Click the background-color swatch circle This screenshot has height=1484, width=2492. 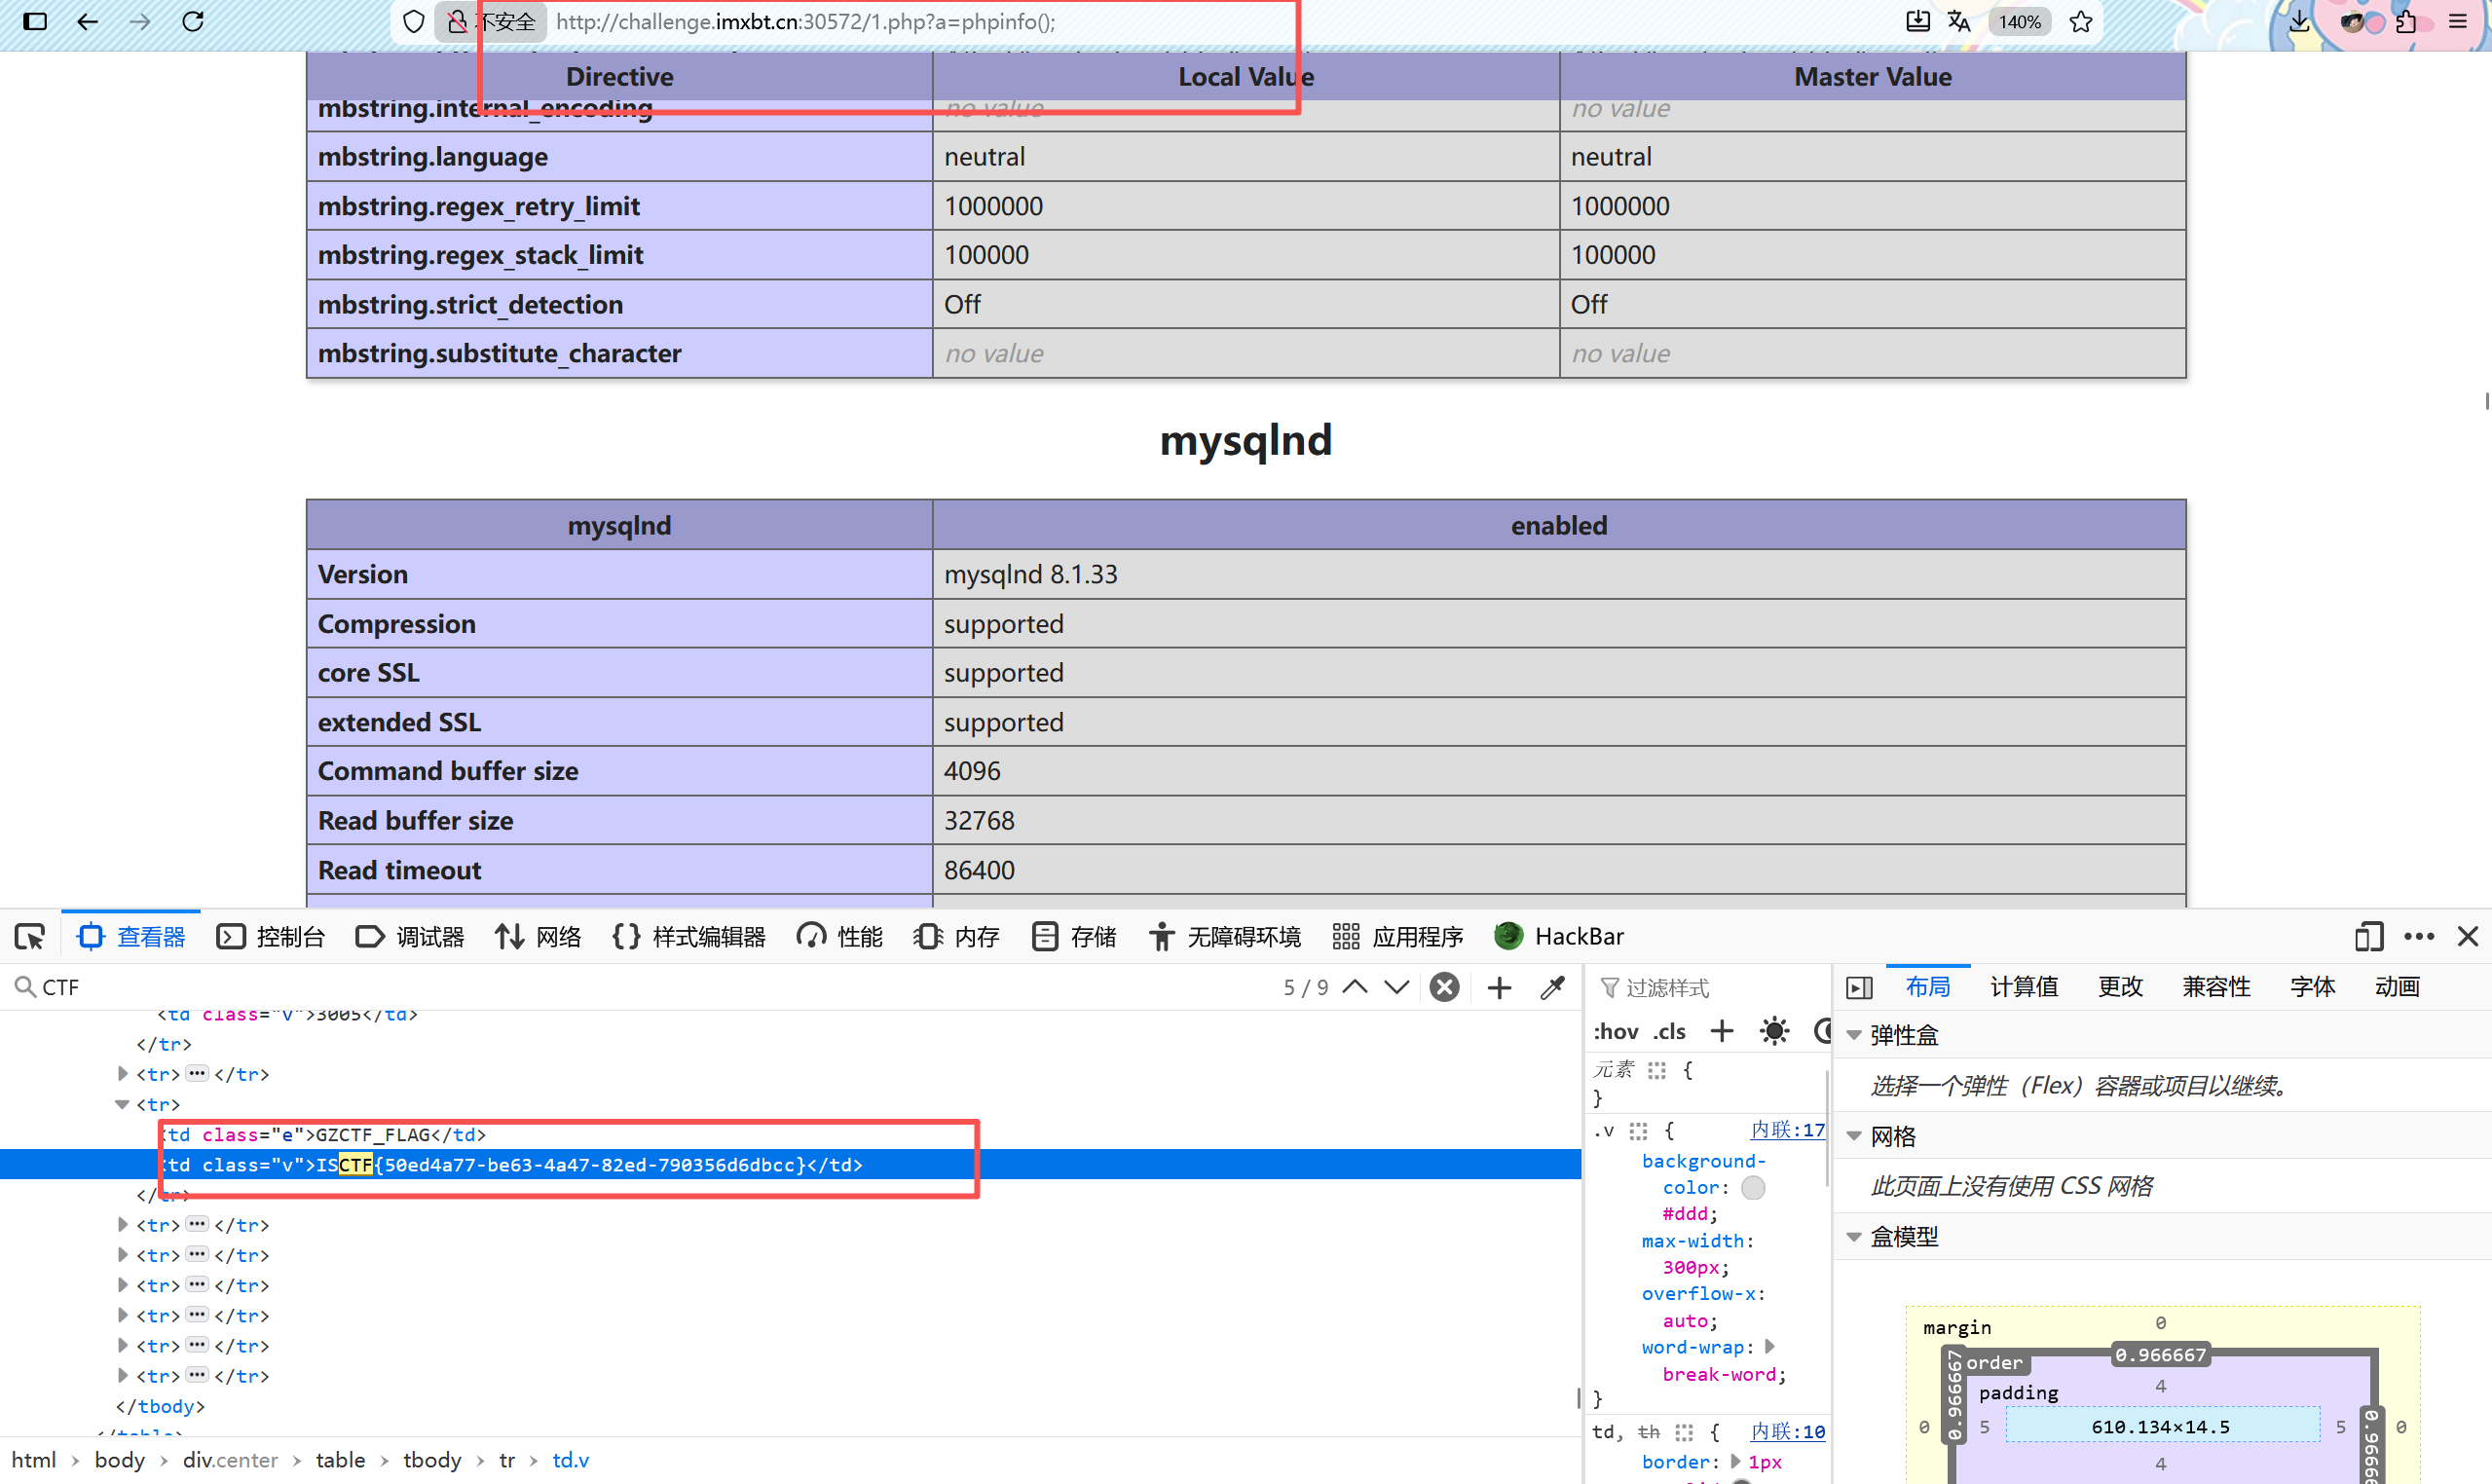tap(1752, 1188)
